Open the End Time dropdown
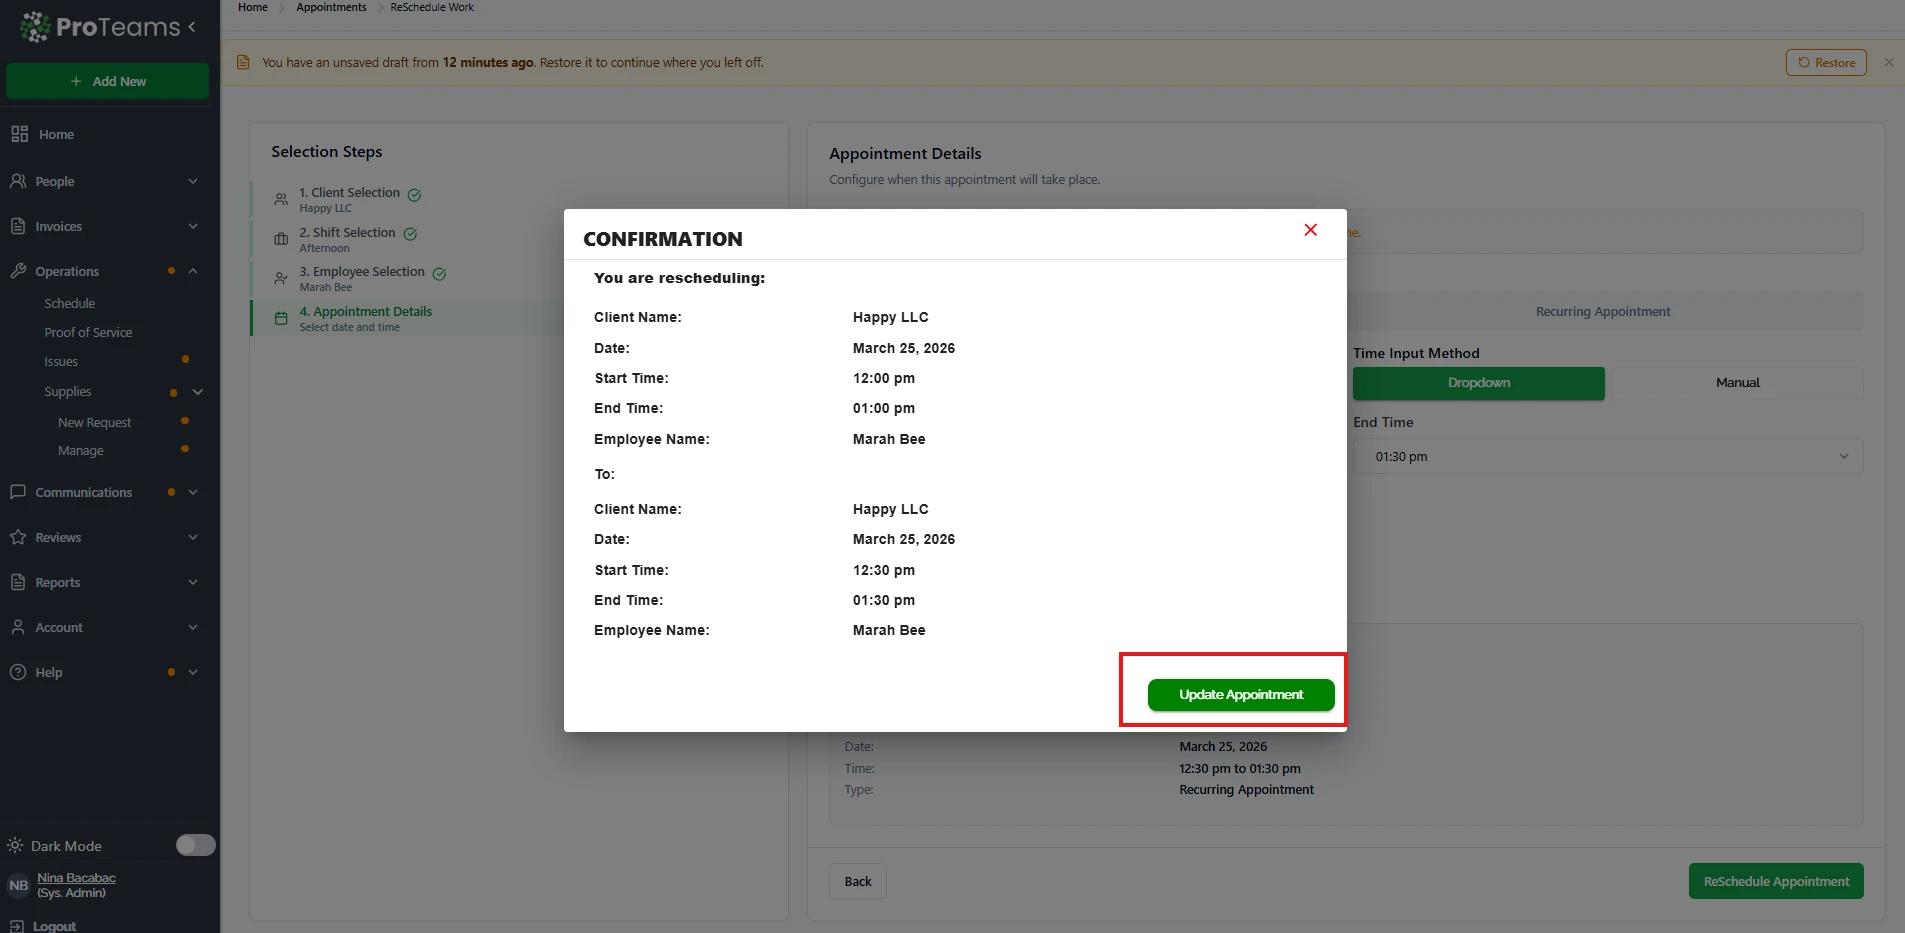The image size is (1905, 933). point(1607,457)
